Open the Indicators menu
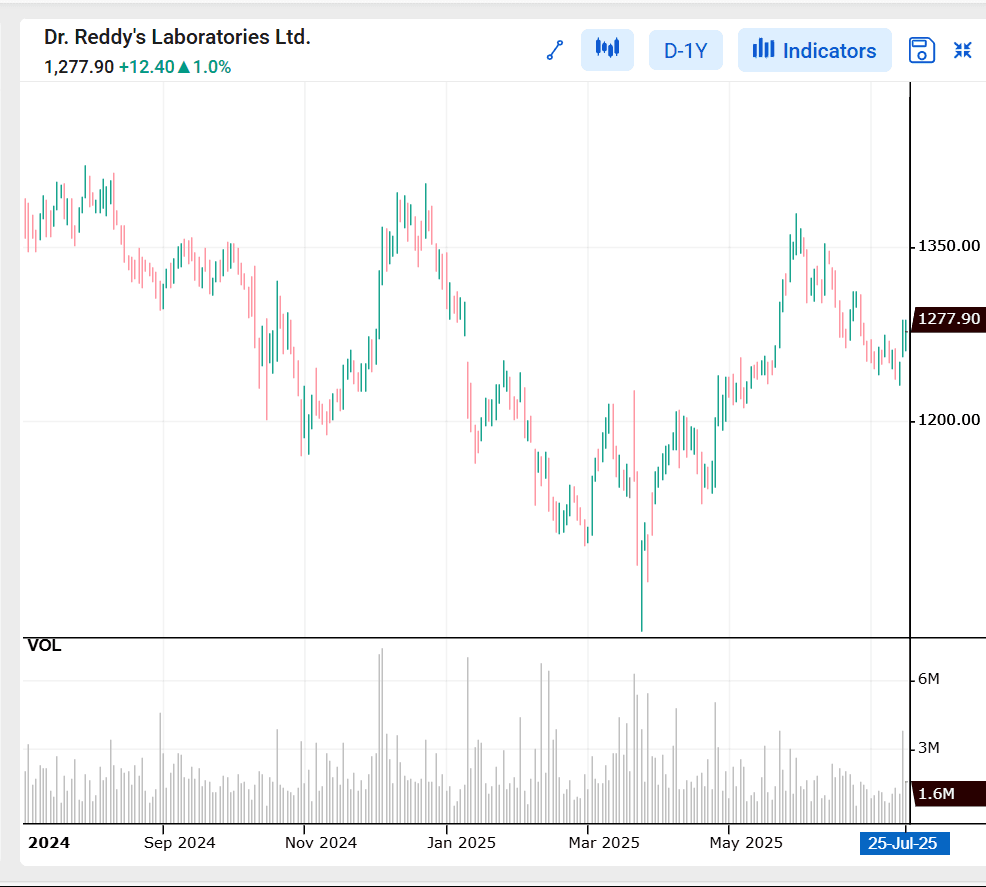The width and height of the screenshot is (986, 887). click(x=814, y=50)
